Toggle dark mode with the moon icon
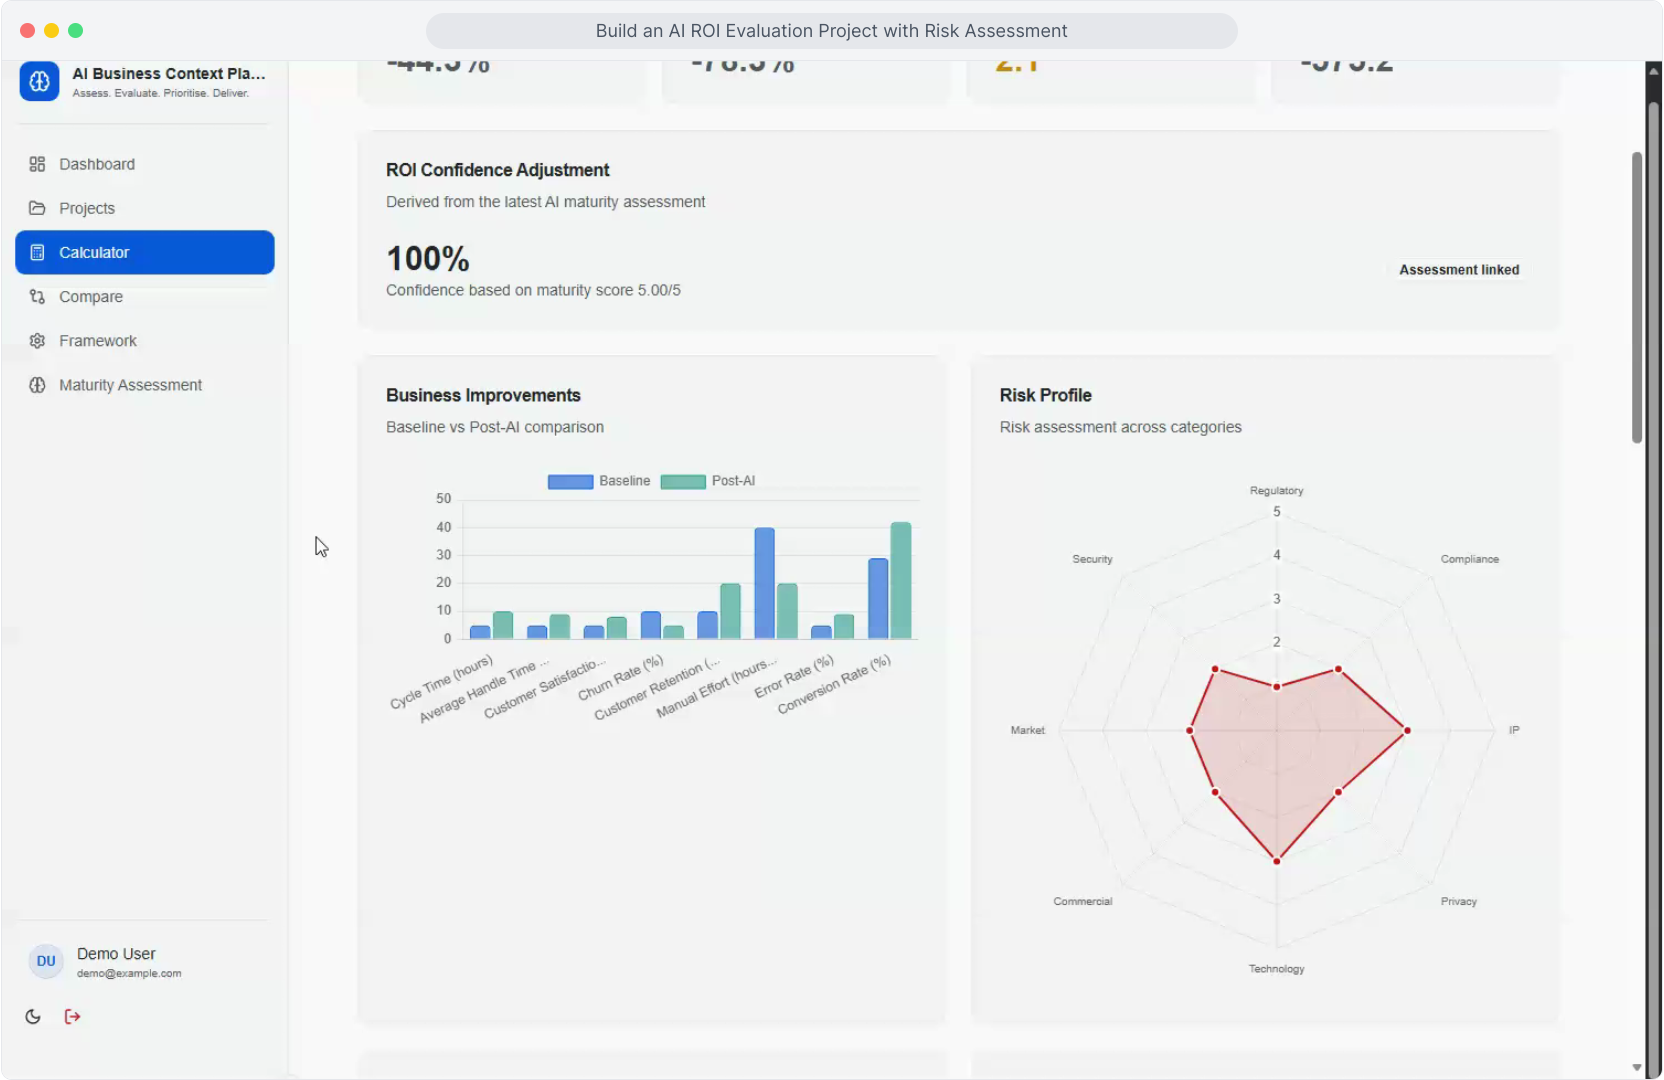Viewport: 1664px width, 1080px height. (32, 1016)
